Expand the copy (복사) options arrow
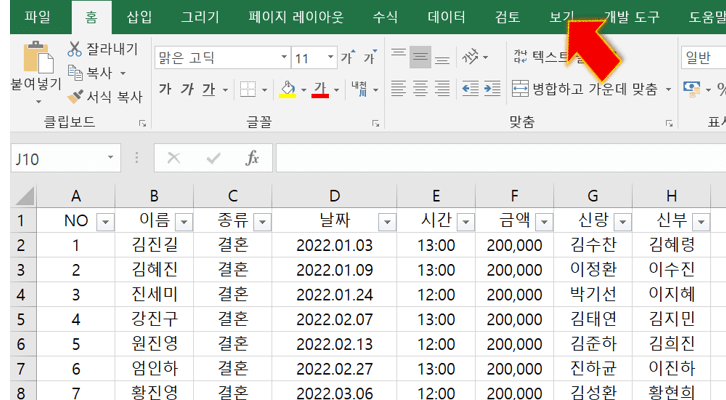This screenshot has height=400, width=726. tap(123, 73)
